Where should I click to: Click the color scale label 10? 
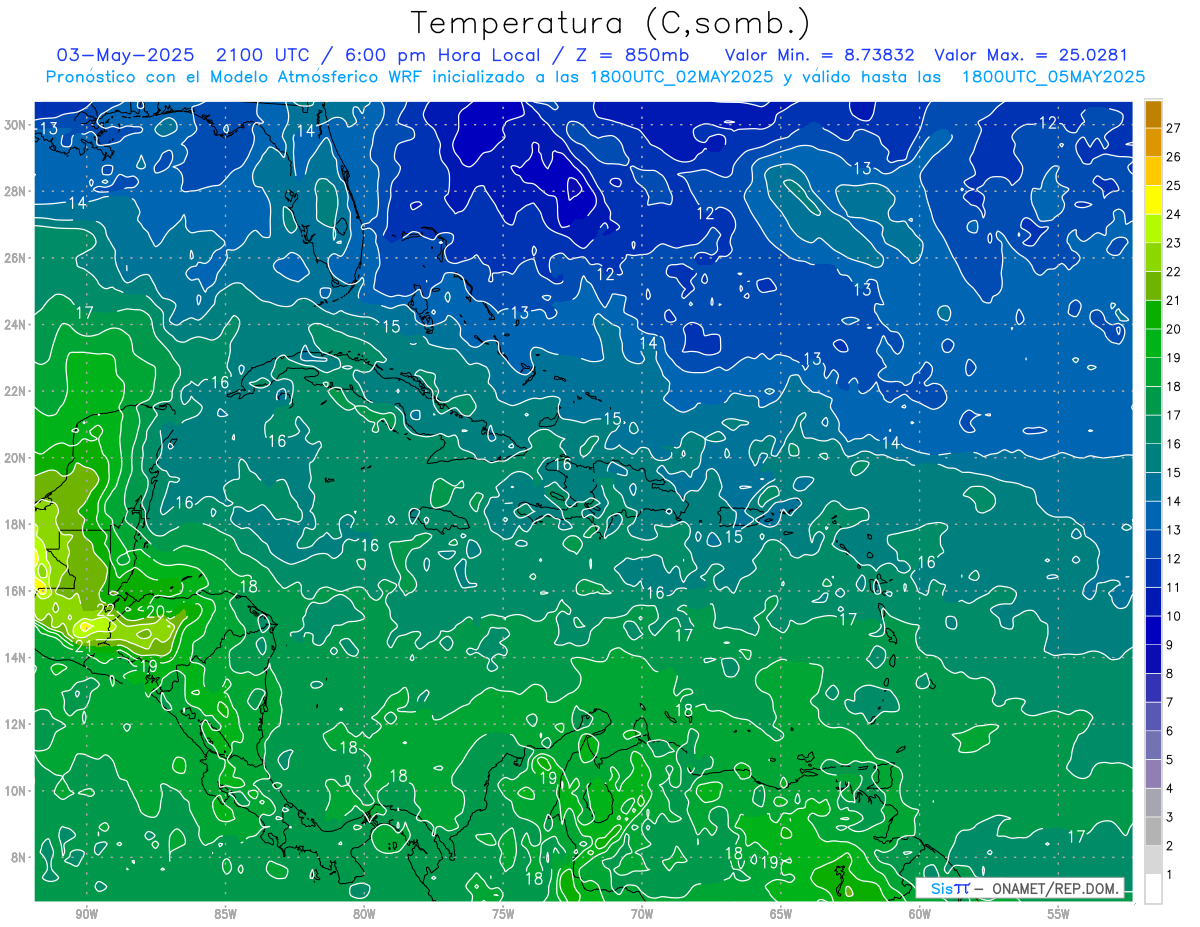[x=1174, y=616]
